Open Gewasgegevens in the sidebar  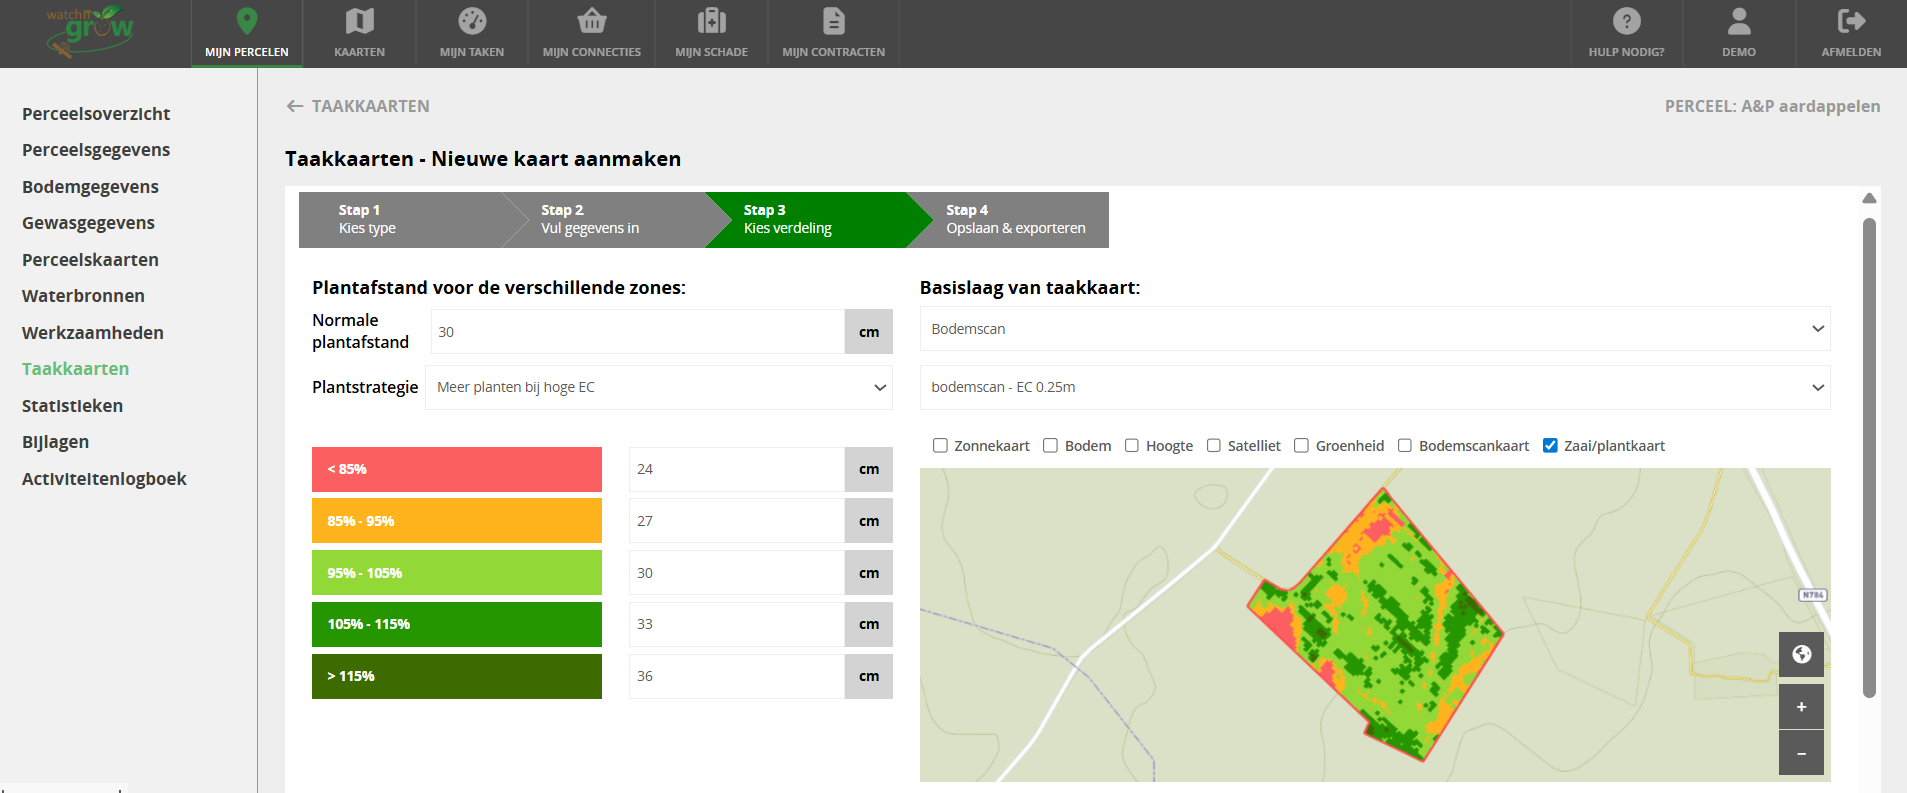88,223
